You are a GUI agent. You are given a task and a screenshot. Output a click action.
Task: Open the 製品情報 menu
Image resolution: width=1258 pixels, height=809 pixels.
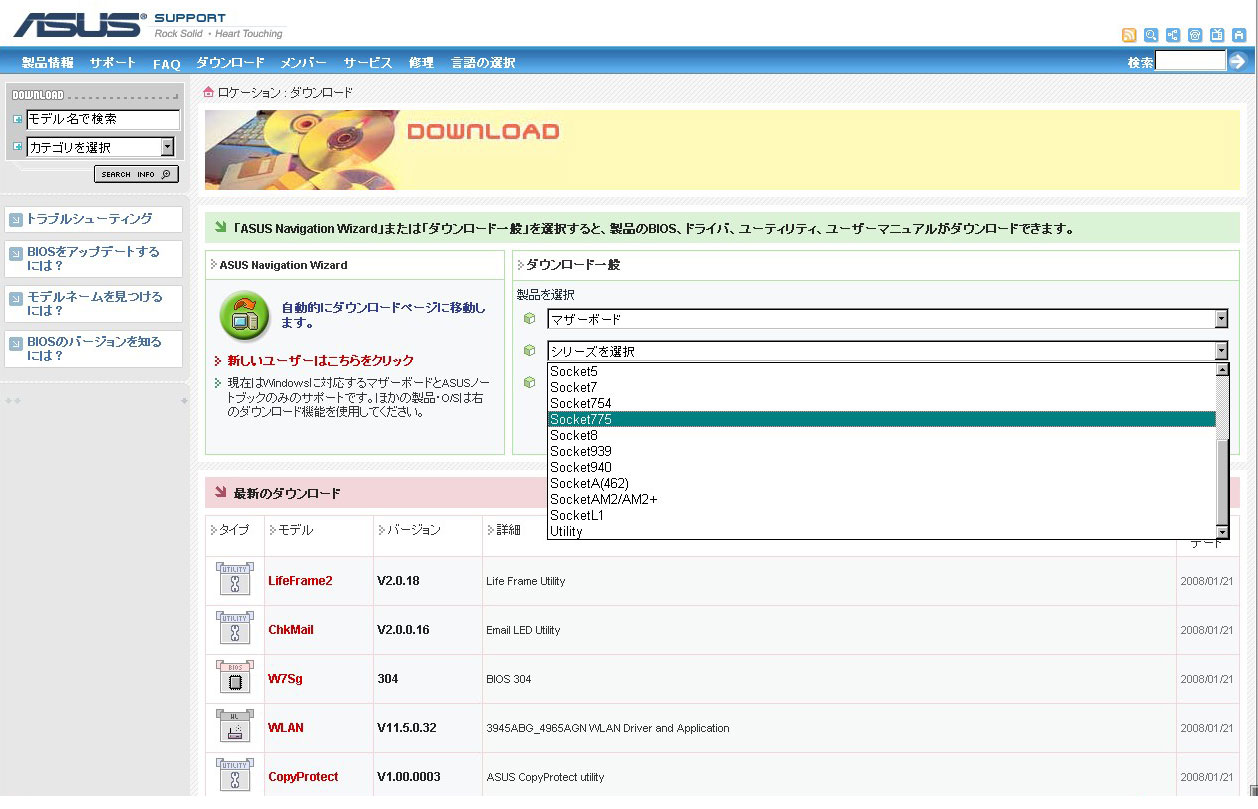(47, 63)
